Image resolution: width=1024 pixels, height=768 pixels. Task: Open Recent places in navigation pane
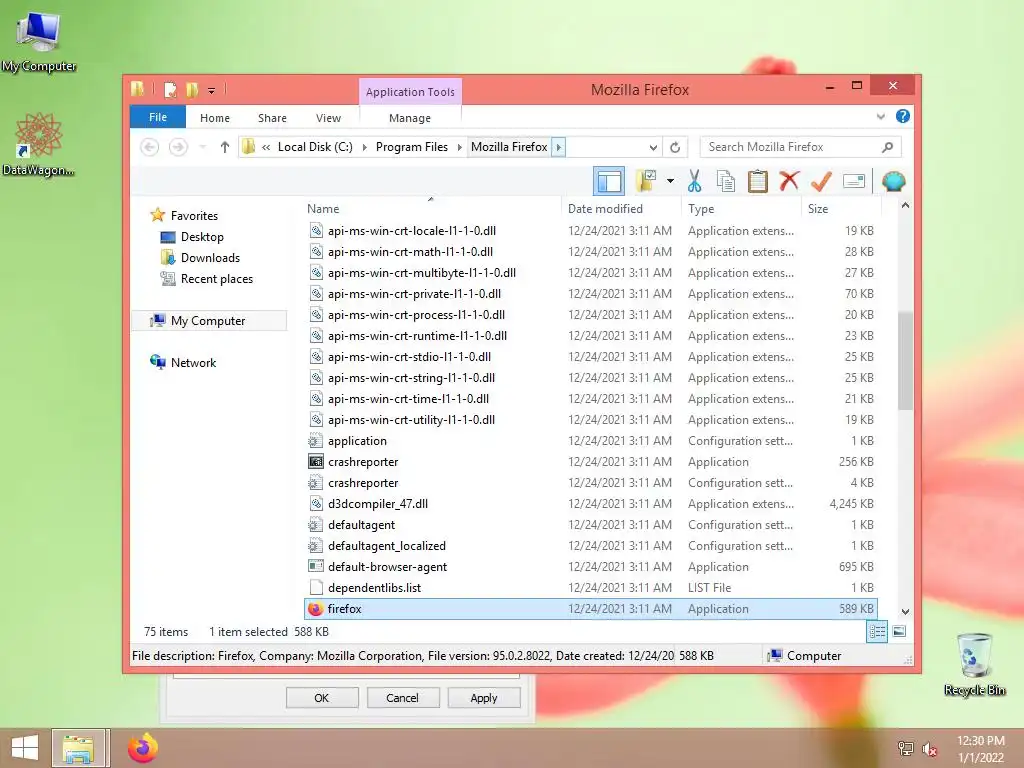[x=216, y=278]
